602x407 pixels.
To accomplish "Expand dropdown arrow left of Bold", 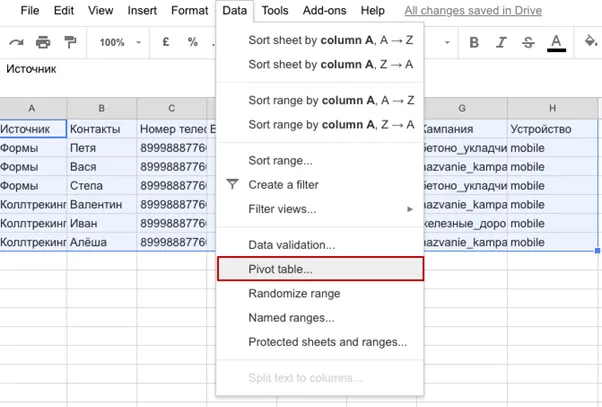I will [x=447, y=43].
